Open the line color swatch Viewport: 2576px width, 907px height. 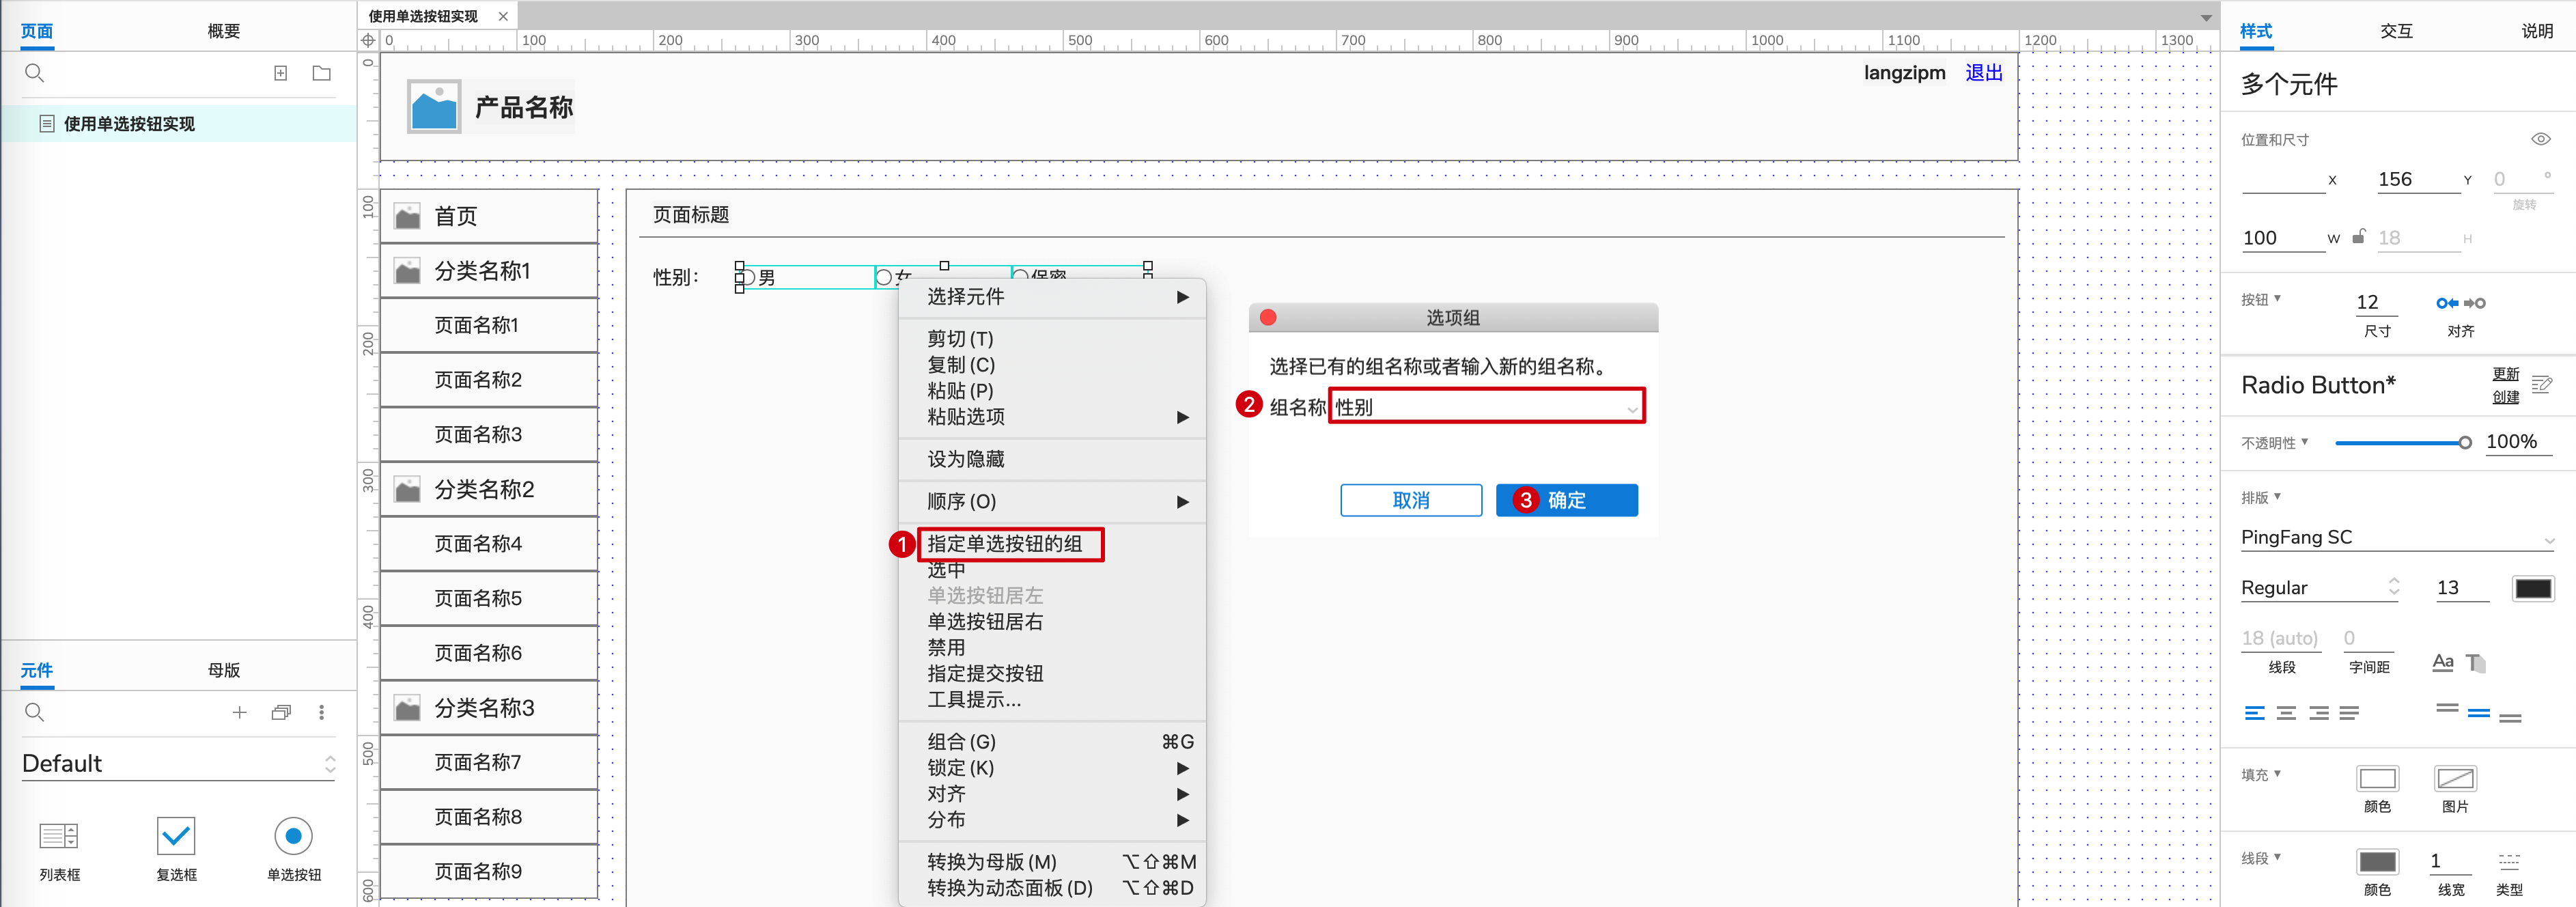pos(2377,861)
